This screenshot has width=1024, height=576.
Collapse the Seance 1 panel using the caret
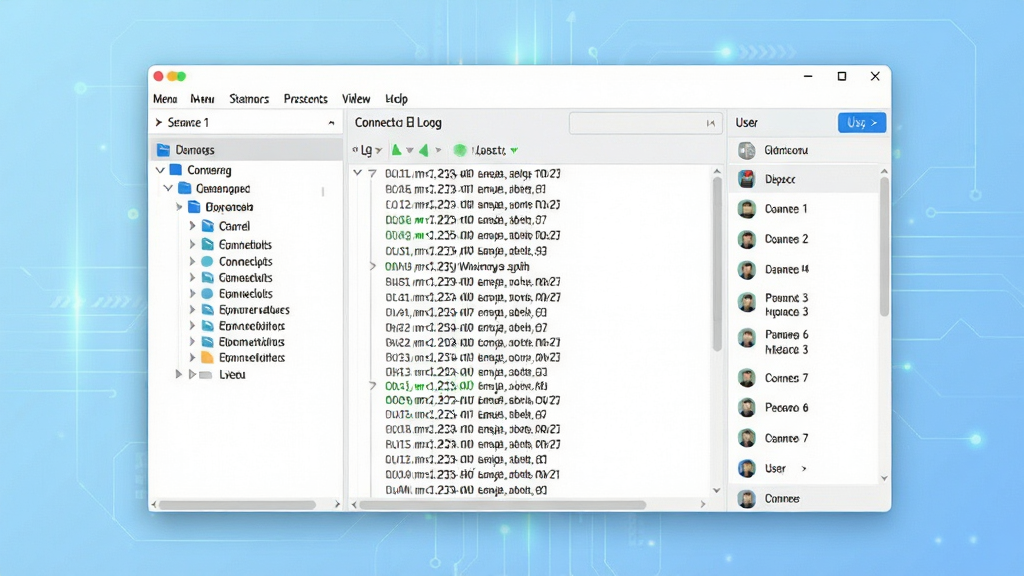[331, 123]
